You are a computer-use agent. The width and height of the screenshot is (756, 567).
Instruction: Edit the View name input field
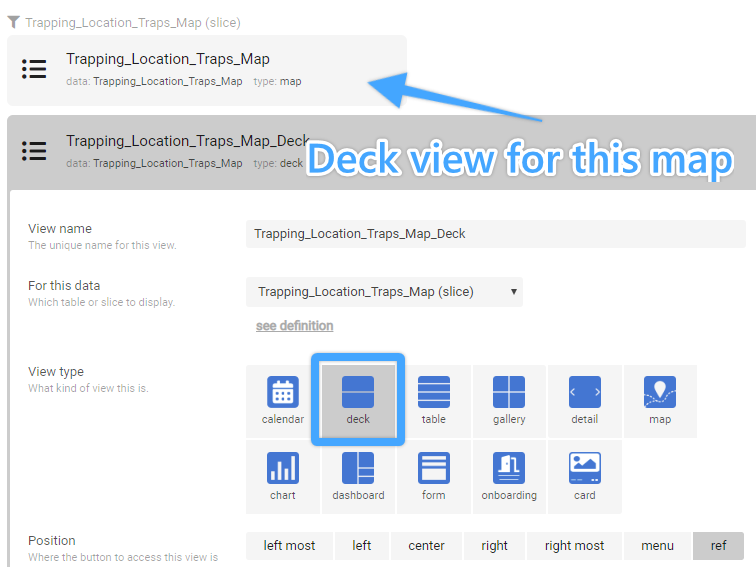click(496, 234)
